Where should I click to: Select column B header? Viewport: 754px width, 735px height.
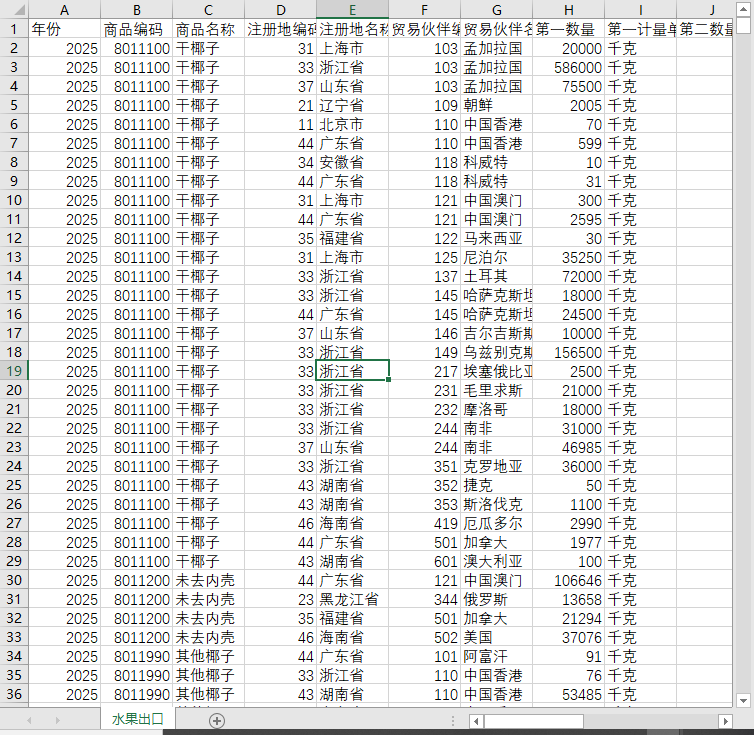coord(137,10)
